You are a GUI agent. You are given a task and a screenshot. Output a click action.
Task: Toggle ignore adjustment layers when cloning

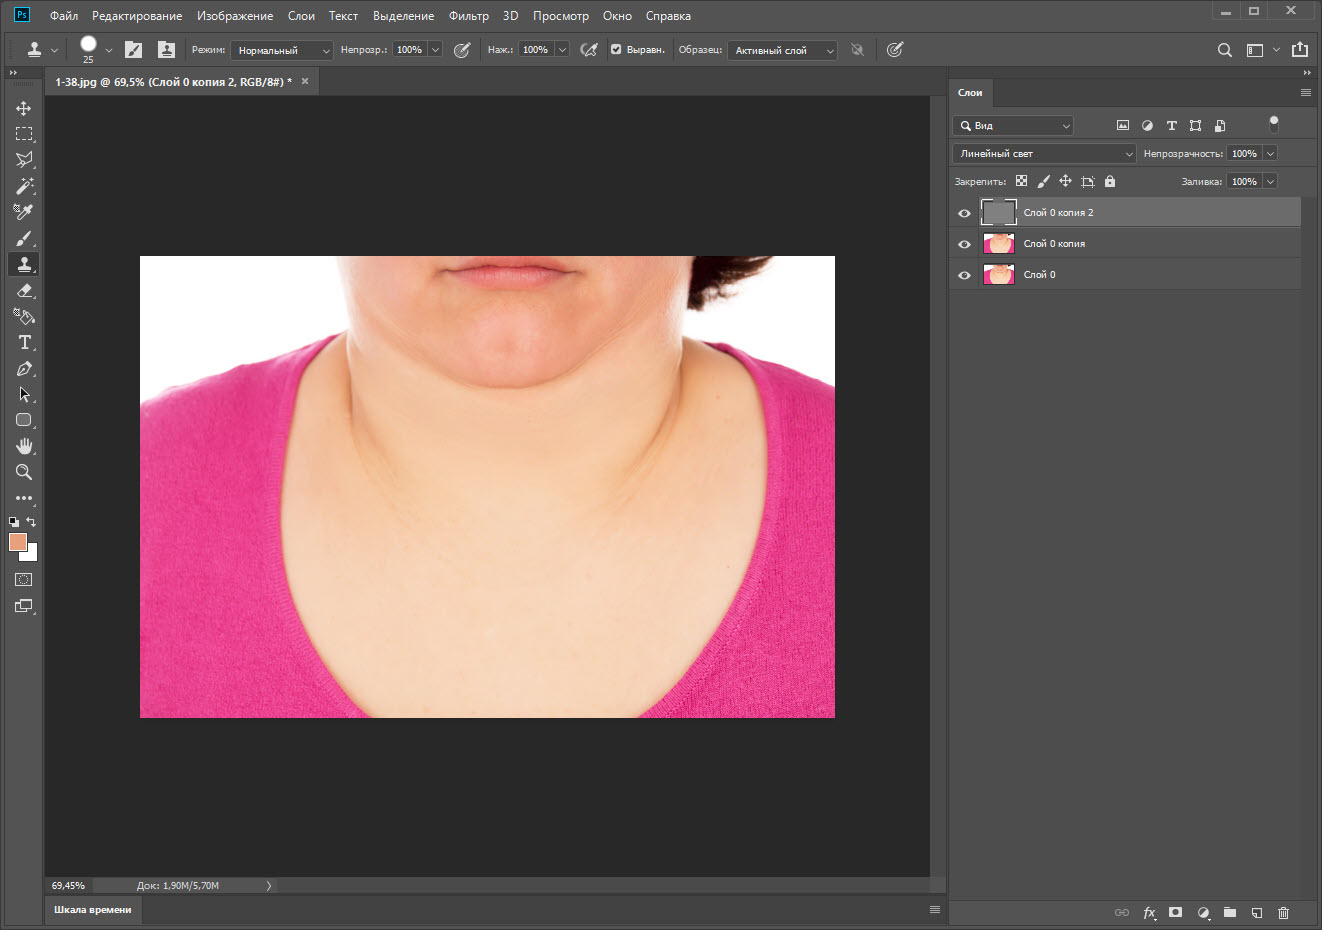point(857,50)
